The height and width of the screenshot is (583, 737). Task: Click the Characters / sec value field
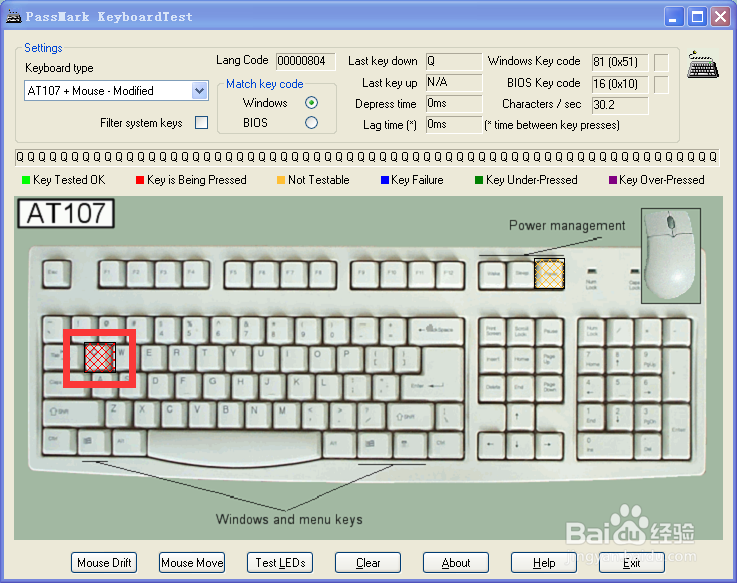(x=620, y=105)
